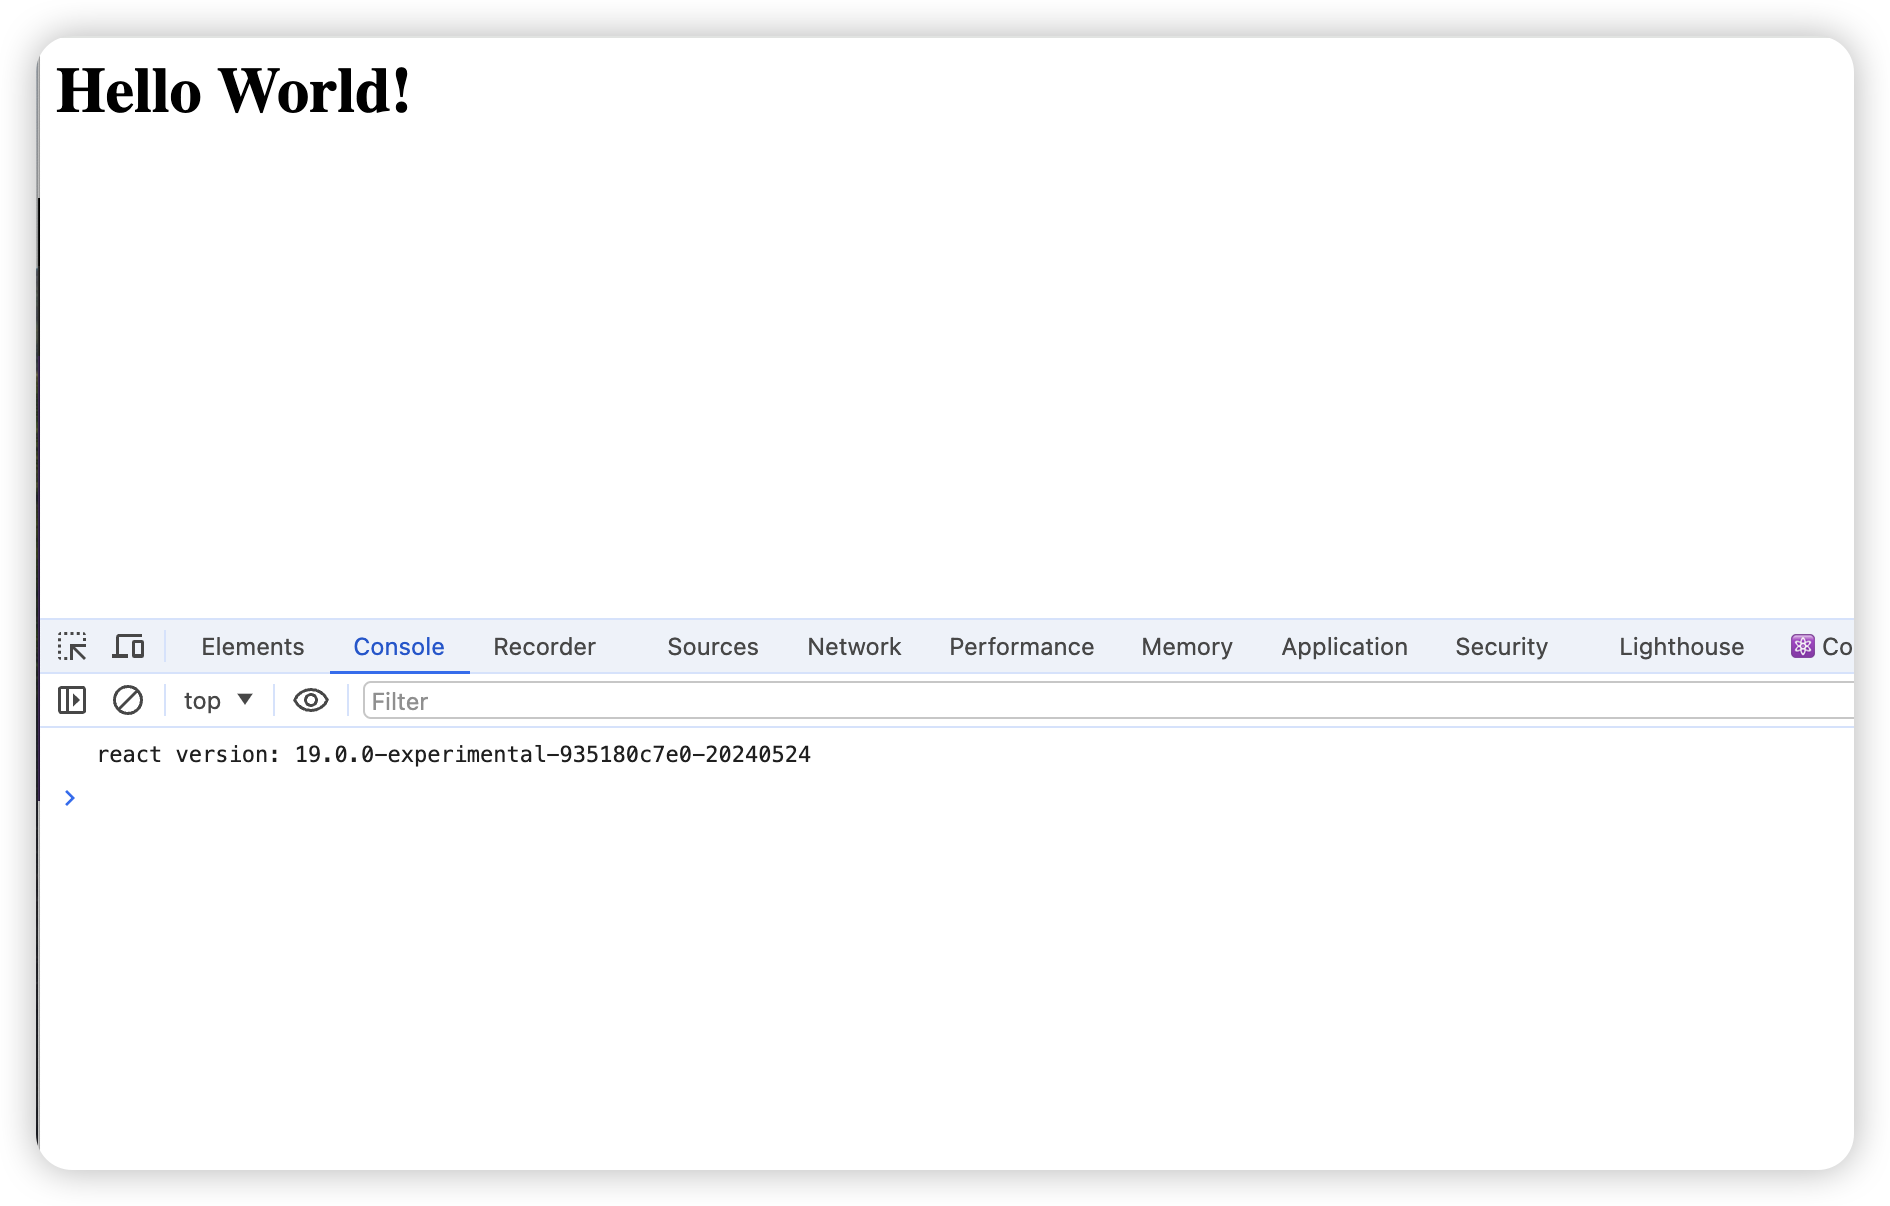Image resolution: width=1890 pixels, height=1206 pixels.
Task: Toggle the device toolbar icon
Action: click(128, 646)
